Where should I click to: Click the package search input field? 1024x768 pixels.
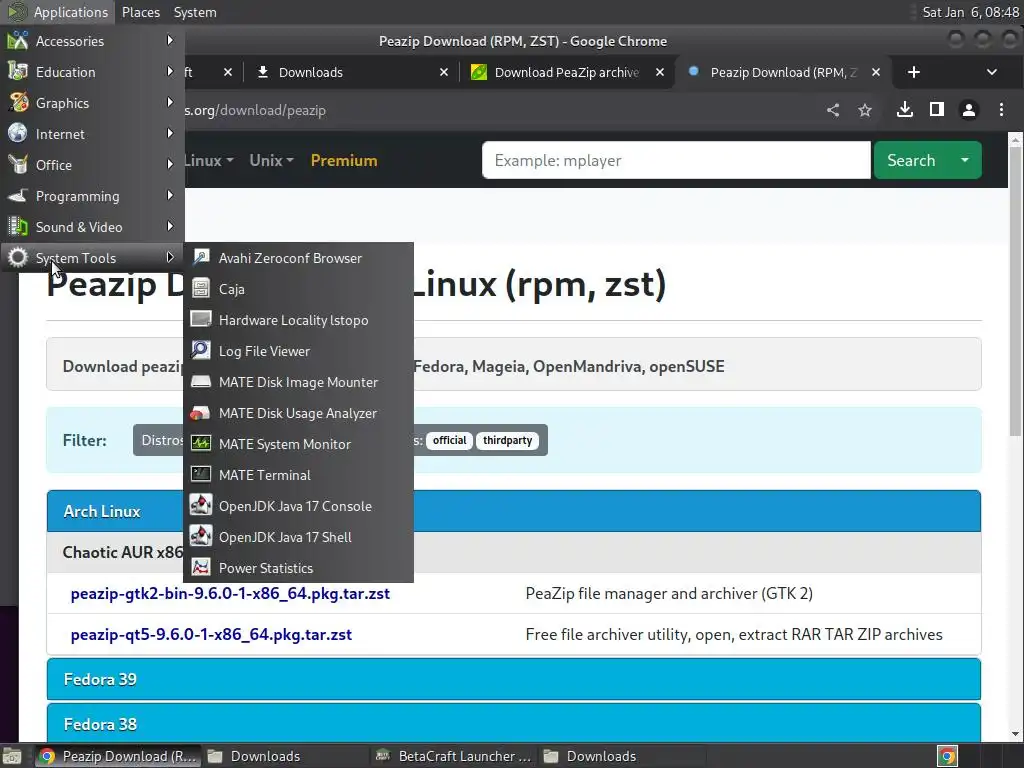click(x=676, y=160)
